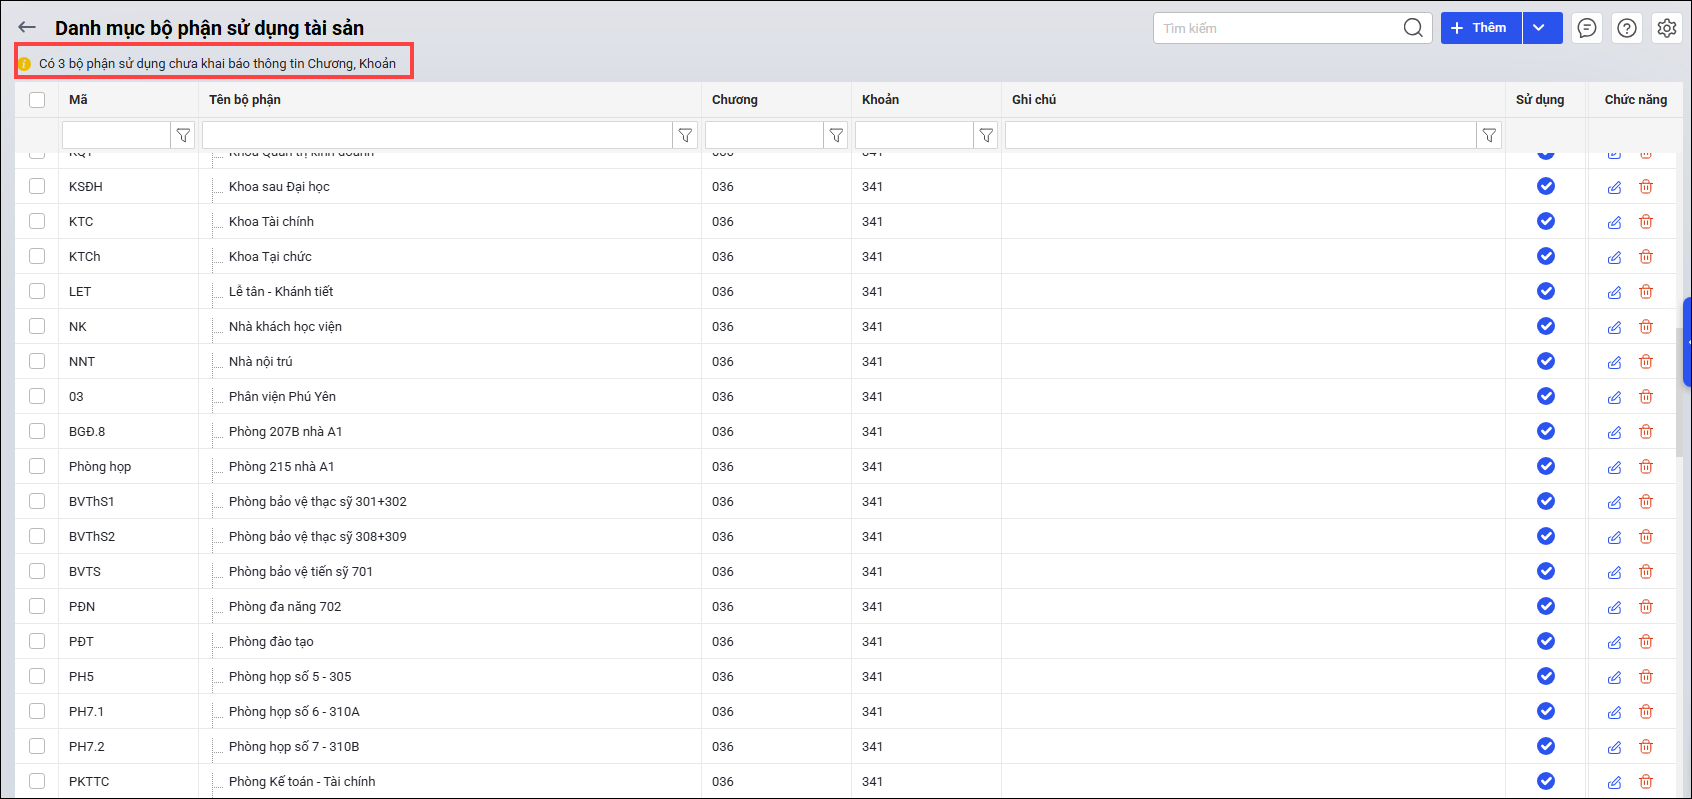The image size is (1692, 799).
Task: Toggle the Sử dụng status for Lễ tân
Action: click(1546, 291)
